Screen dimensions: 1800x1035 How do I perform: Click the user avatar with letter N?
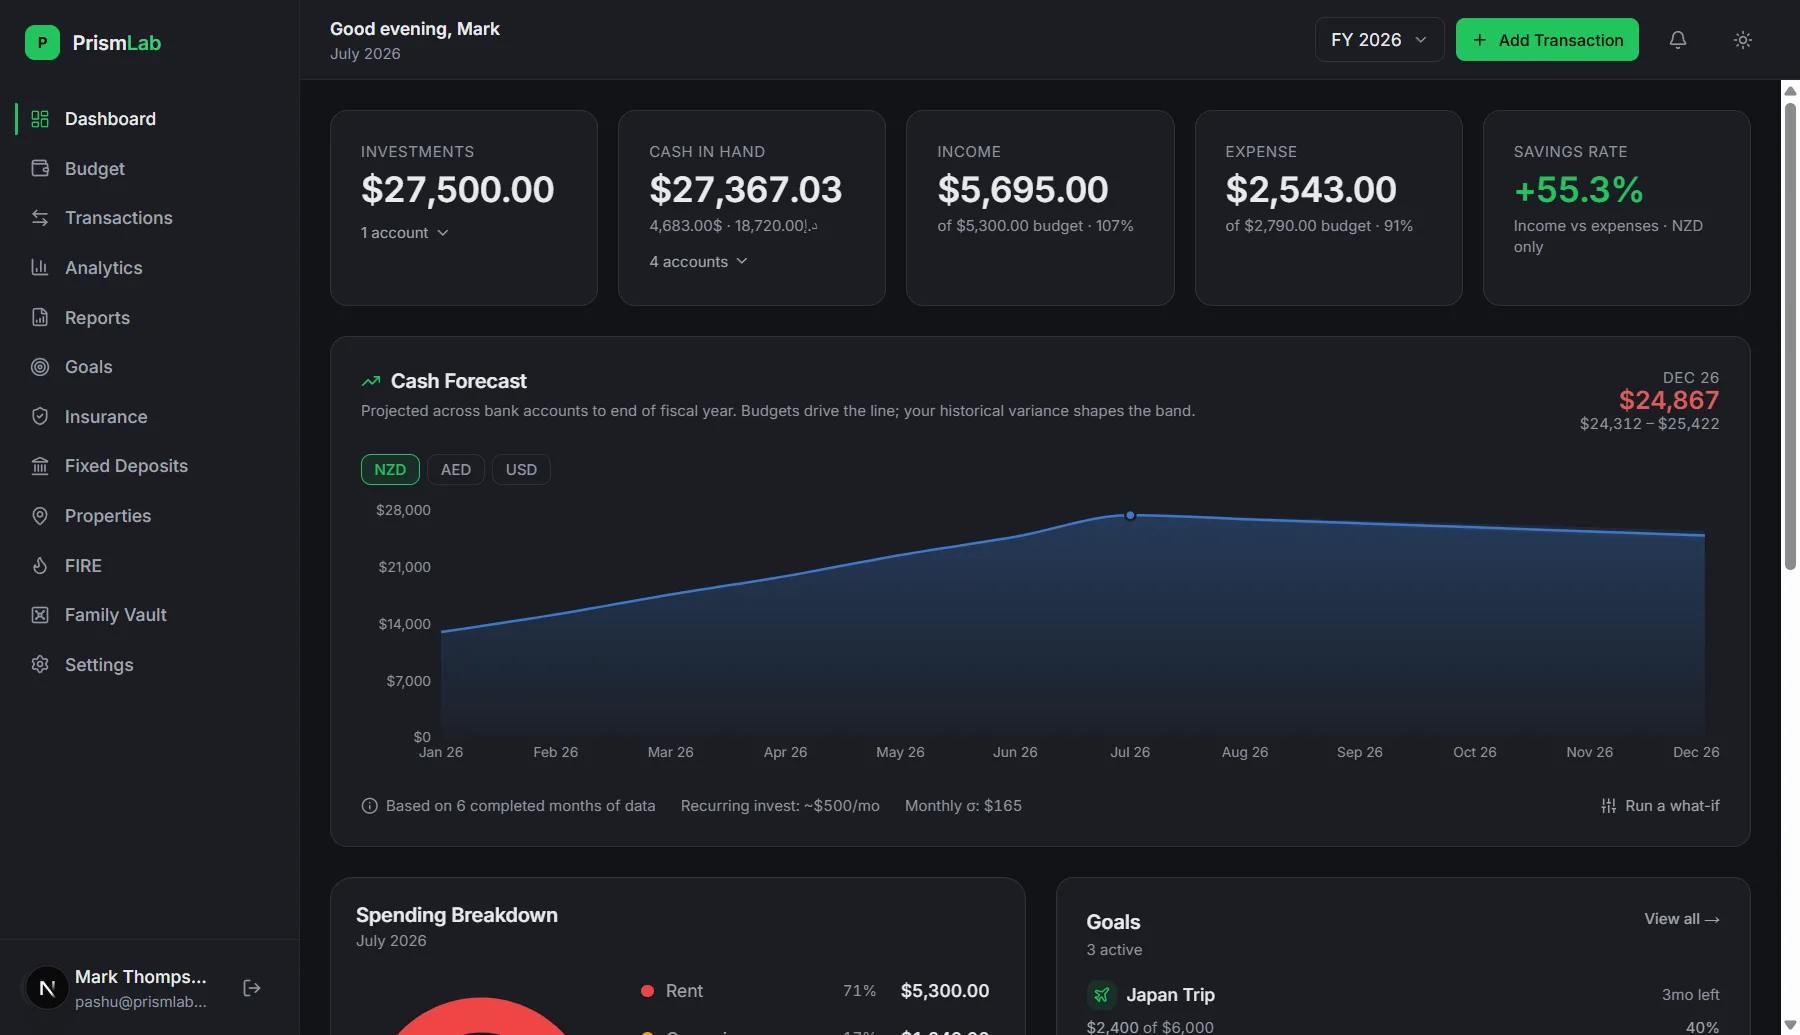tap(47, 988)
